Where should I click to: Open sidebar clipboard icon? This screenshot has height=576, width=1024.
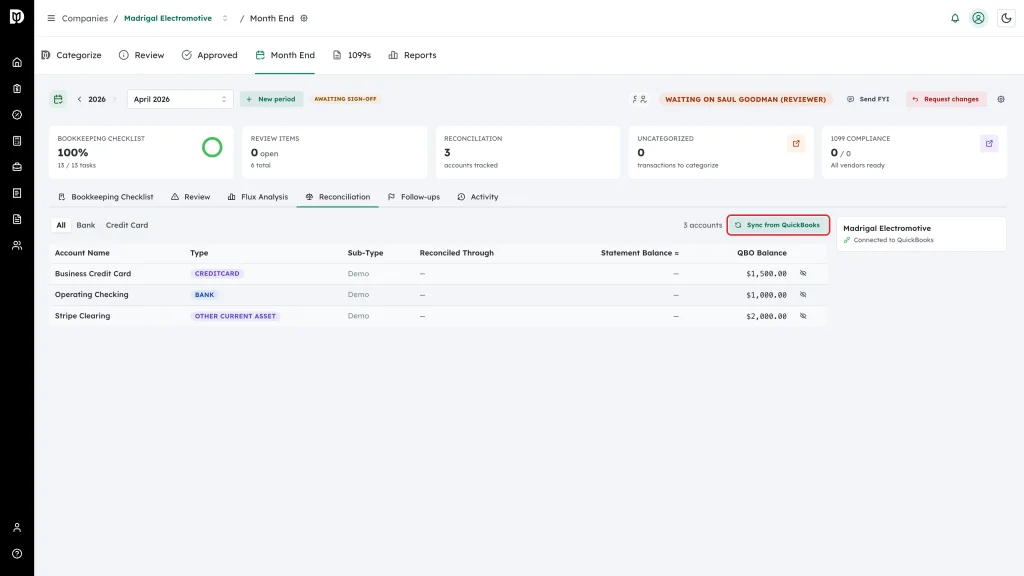[17, 89]
